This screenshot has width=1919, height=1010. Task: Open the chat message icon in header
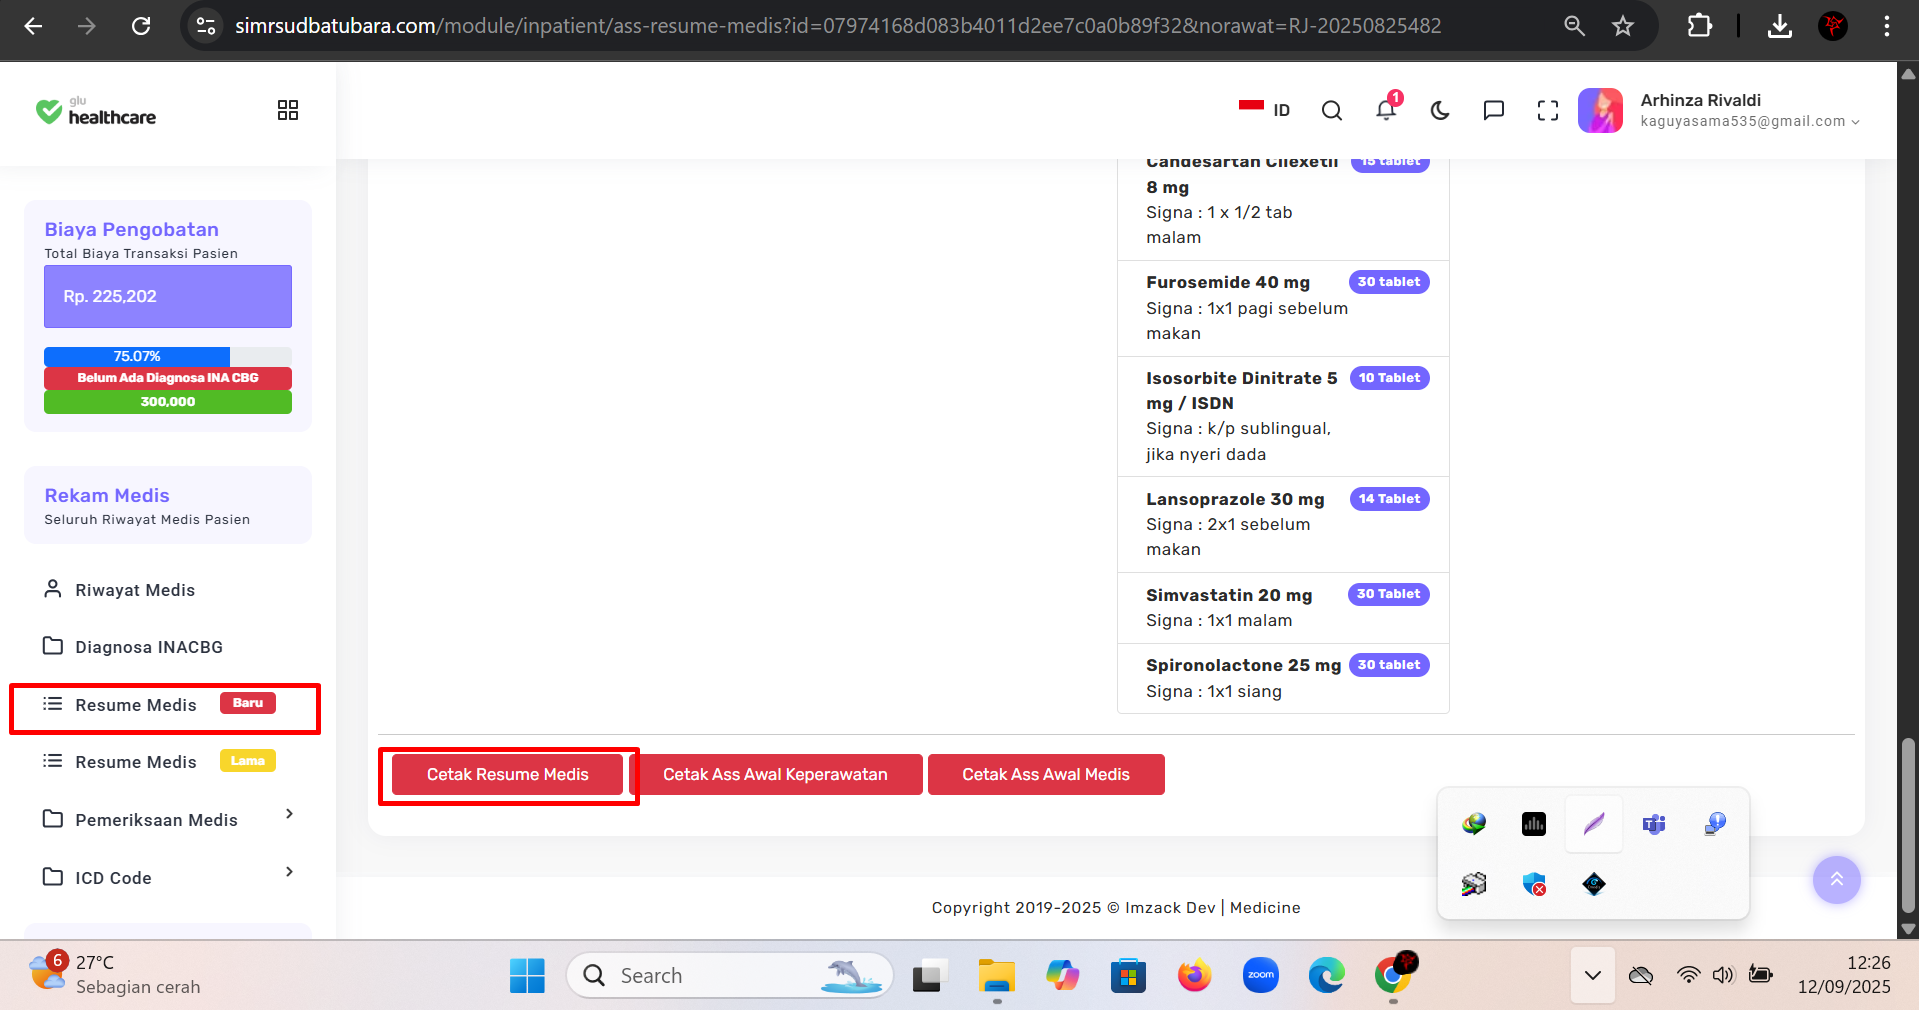coord(1494,110)
